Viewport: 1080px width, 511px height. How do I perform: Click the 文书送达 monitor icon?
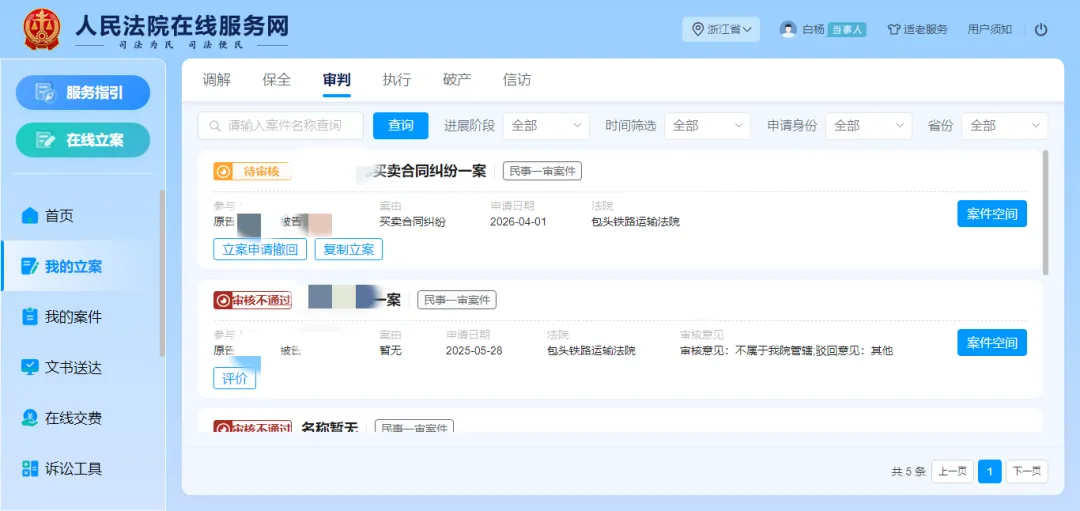[x=30, y=368]
